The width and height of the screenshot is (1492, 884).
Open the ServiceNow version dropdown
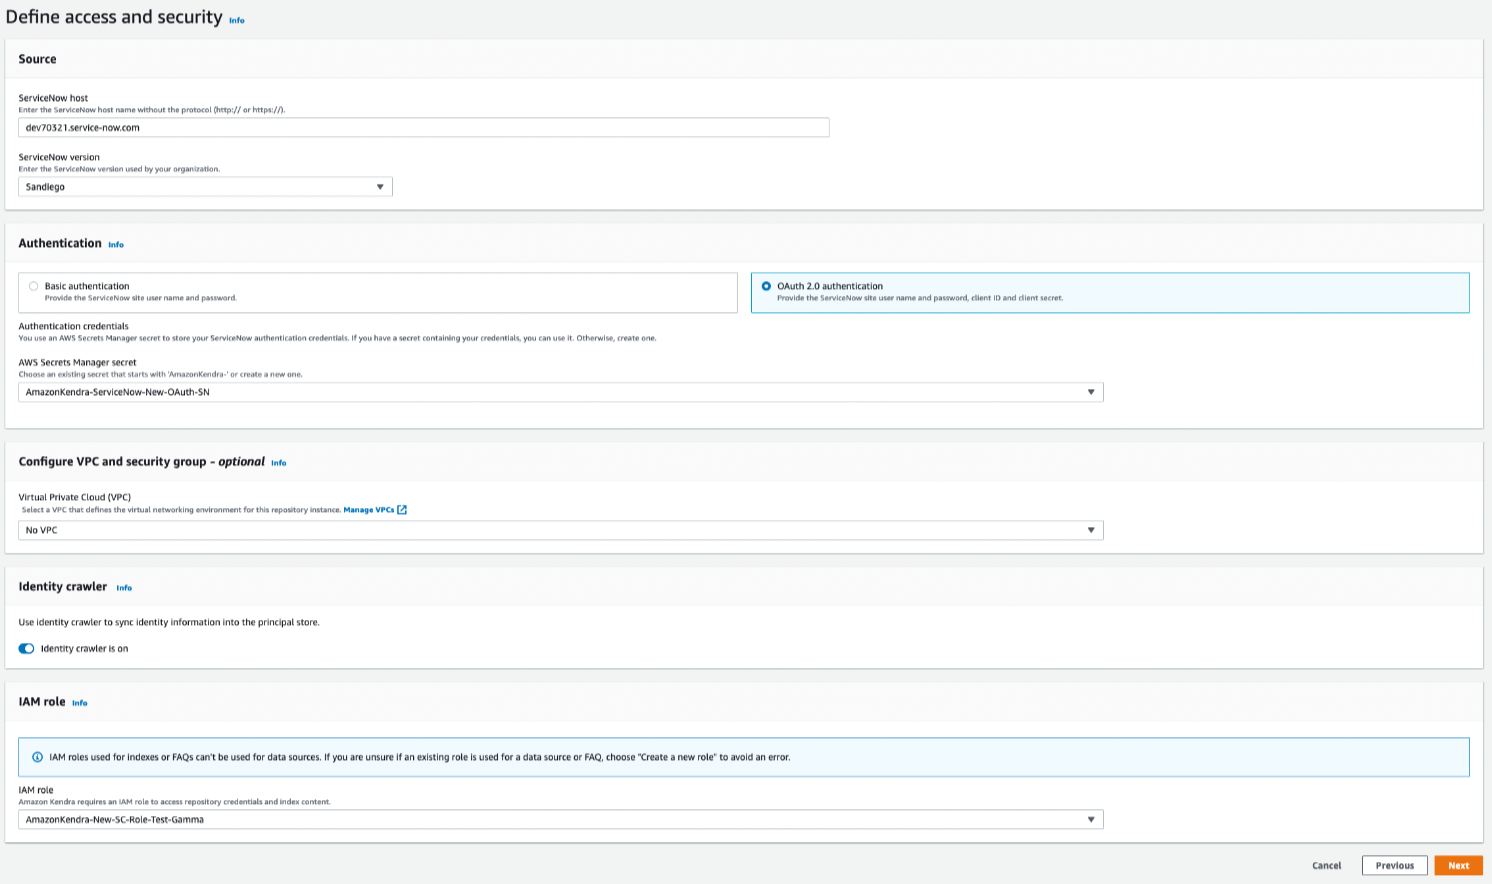(205, 187)
